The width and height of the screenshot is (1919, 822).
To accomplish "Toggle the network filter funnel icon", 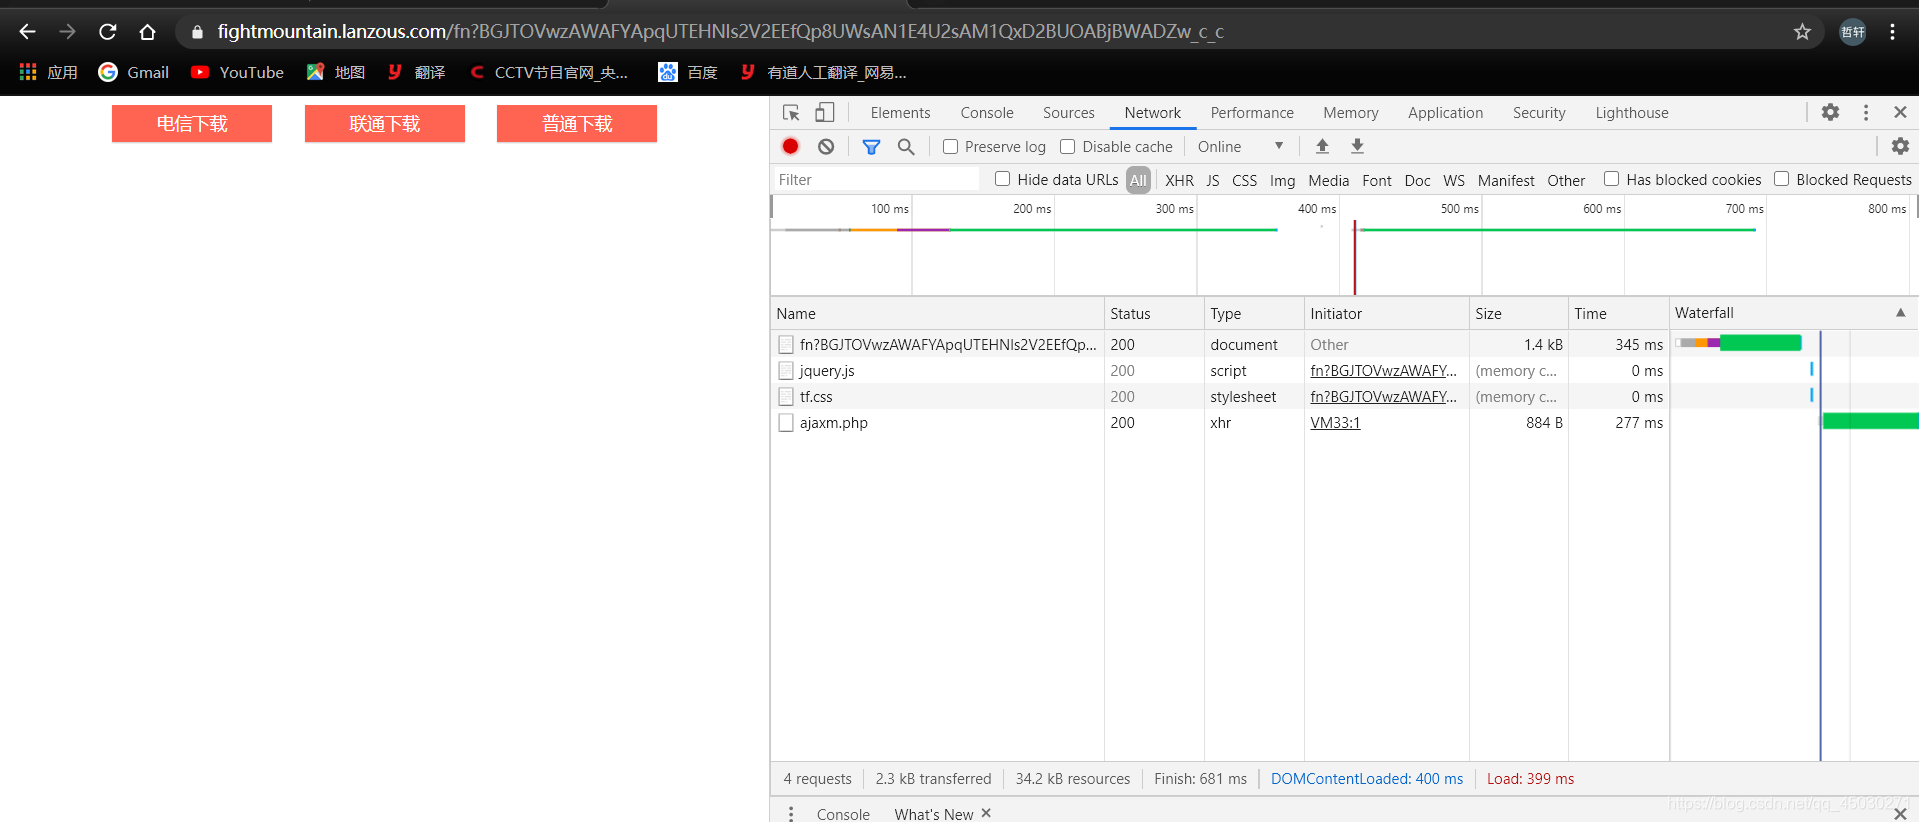I will 871,146.
